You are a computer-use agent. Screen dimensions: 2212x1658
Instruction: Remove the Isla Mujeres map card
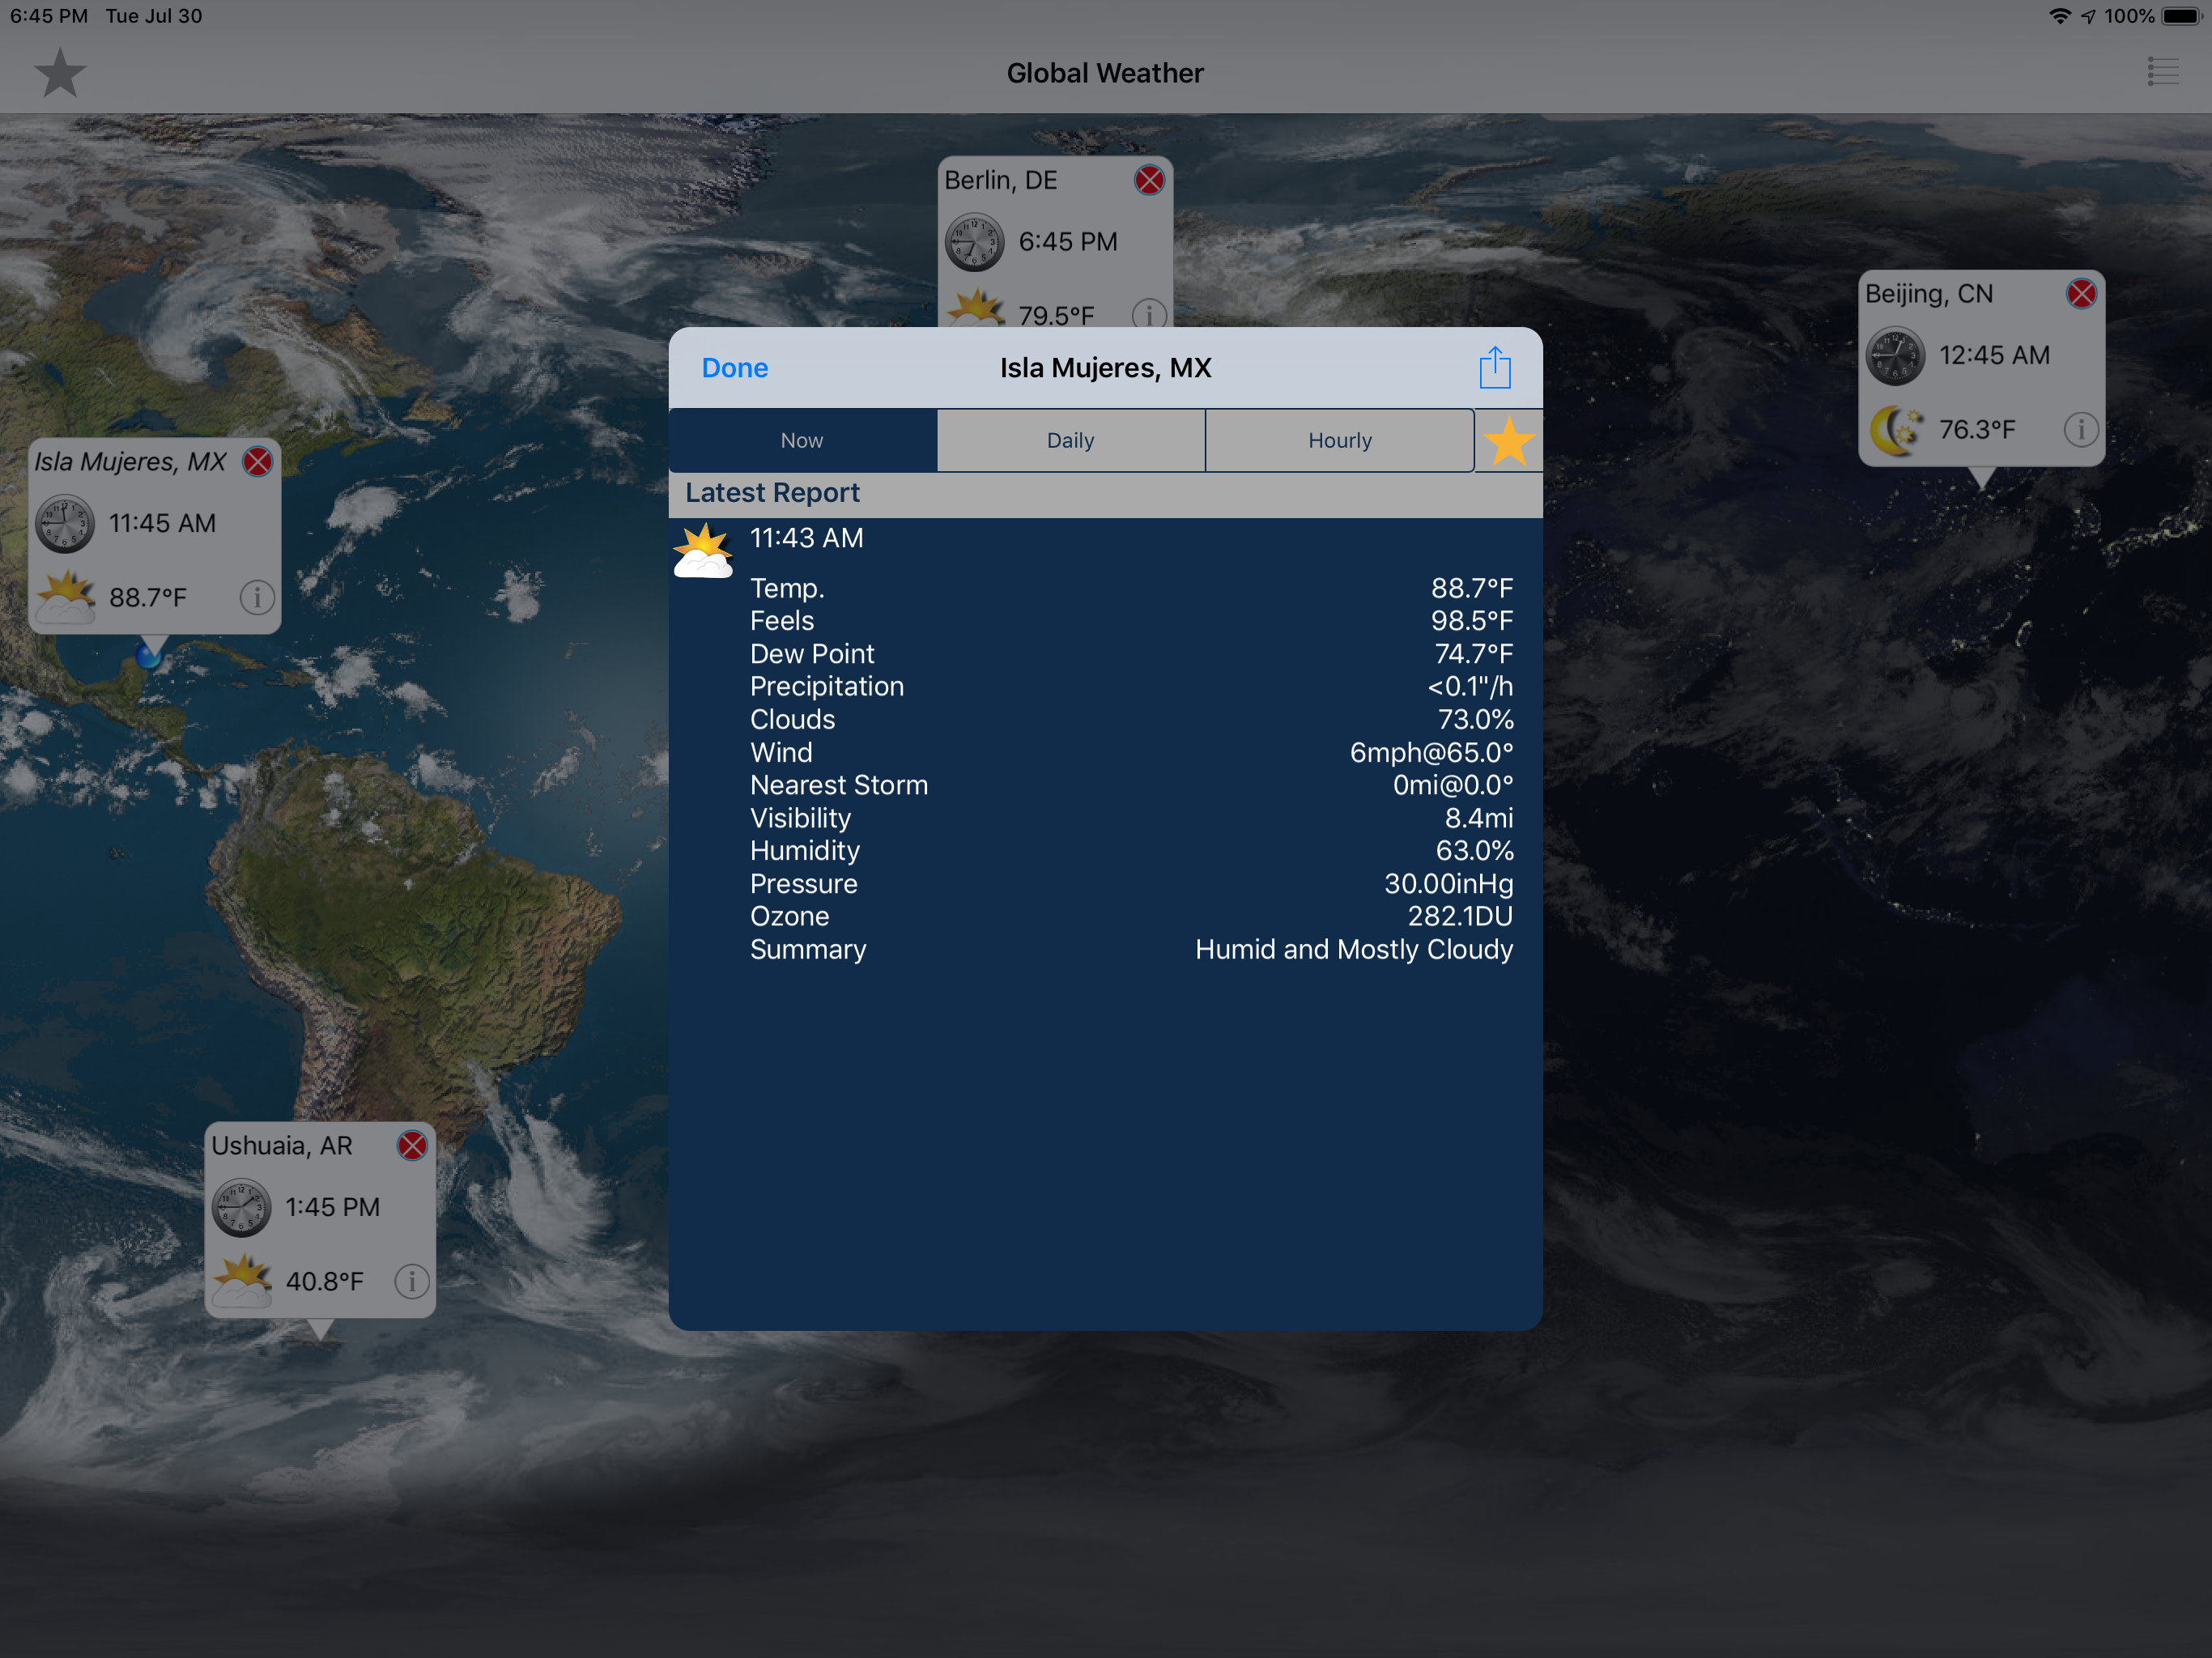258,461
